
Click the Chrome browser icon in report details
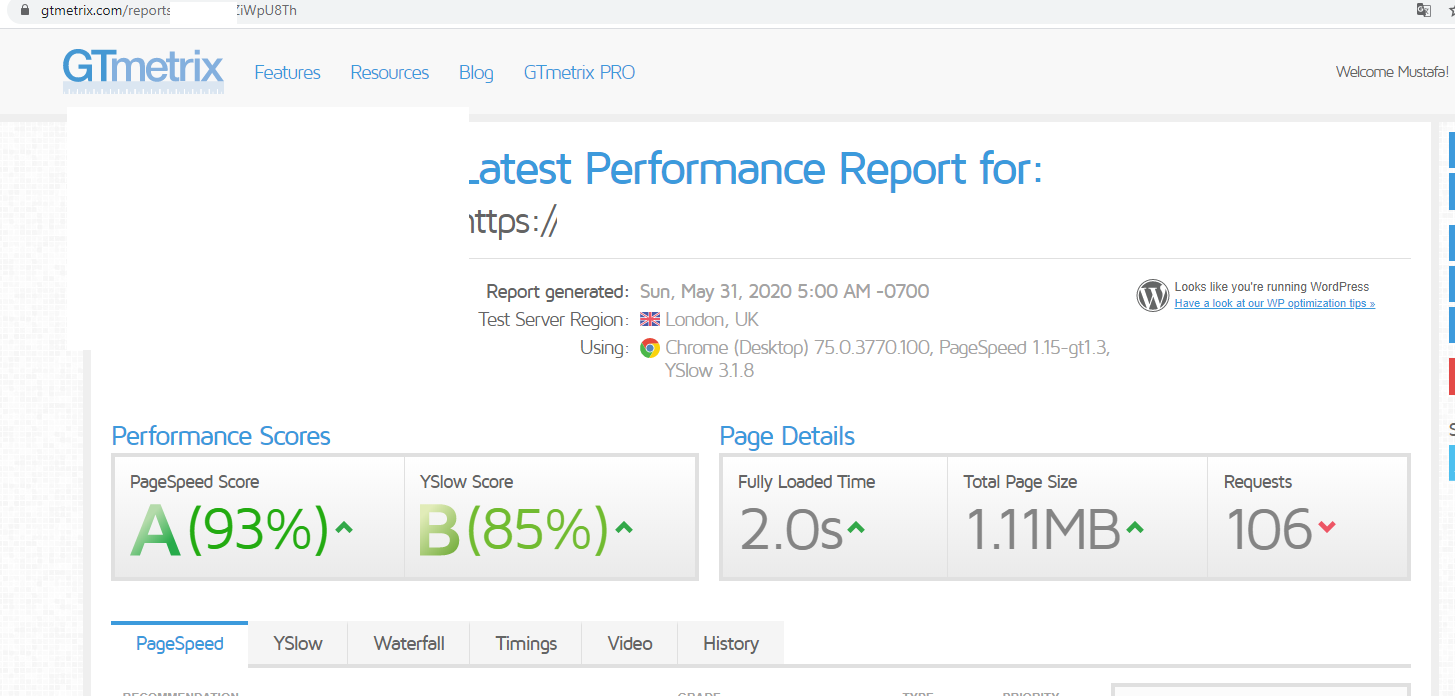650,348
